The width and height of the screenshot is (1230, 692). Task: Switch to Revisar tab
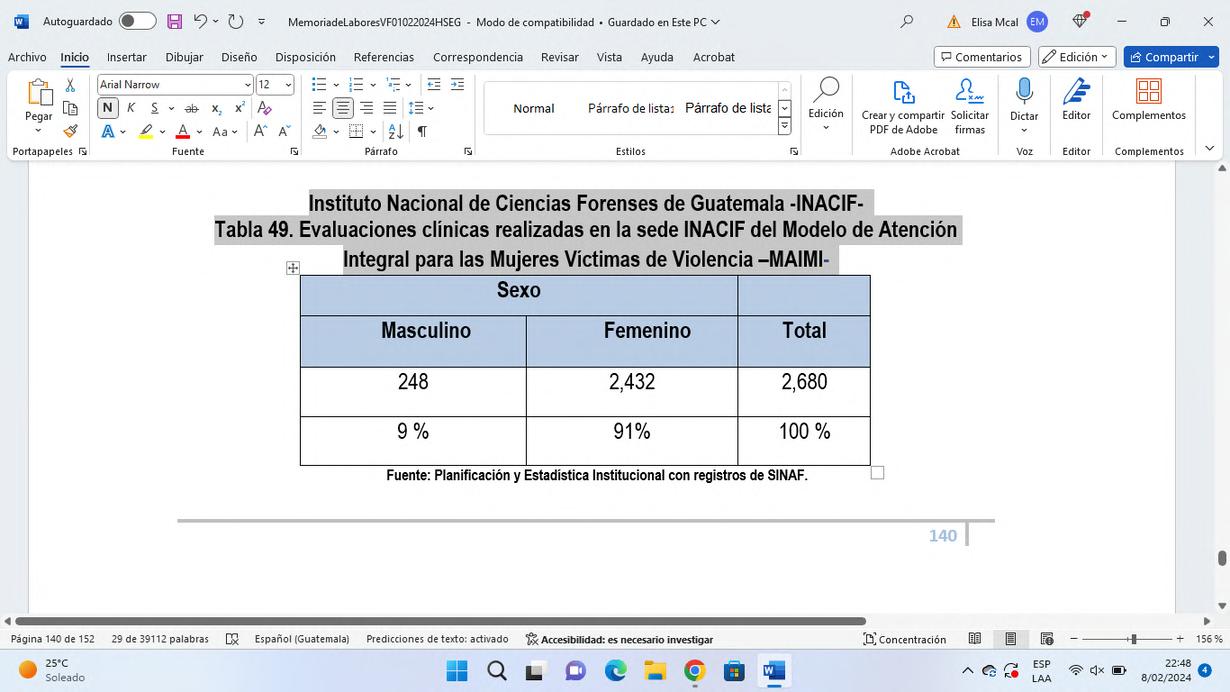pyautogui.click(x=560, y=57)
